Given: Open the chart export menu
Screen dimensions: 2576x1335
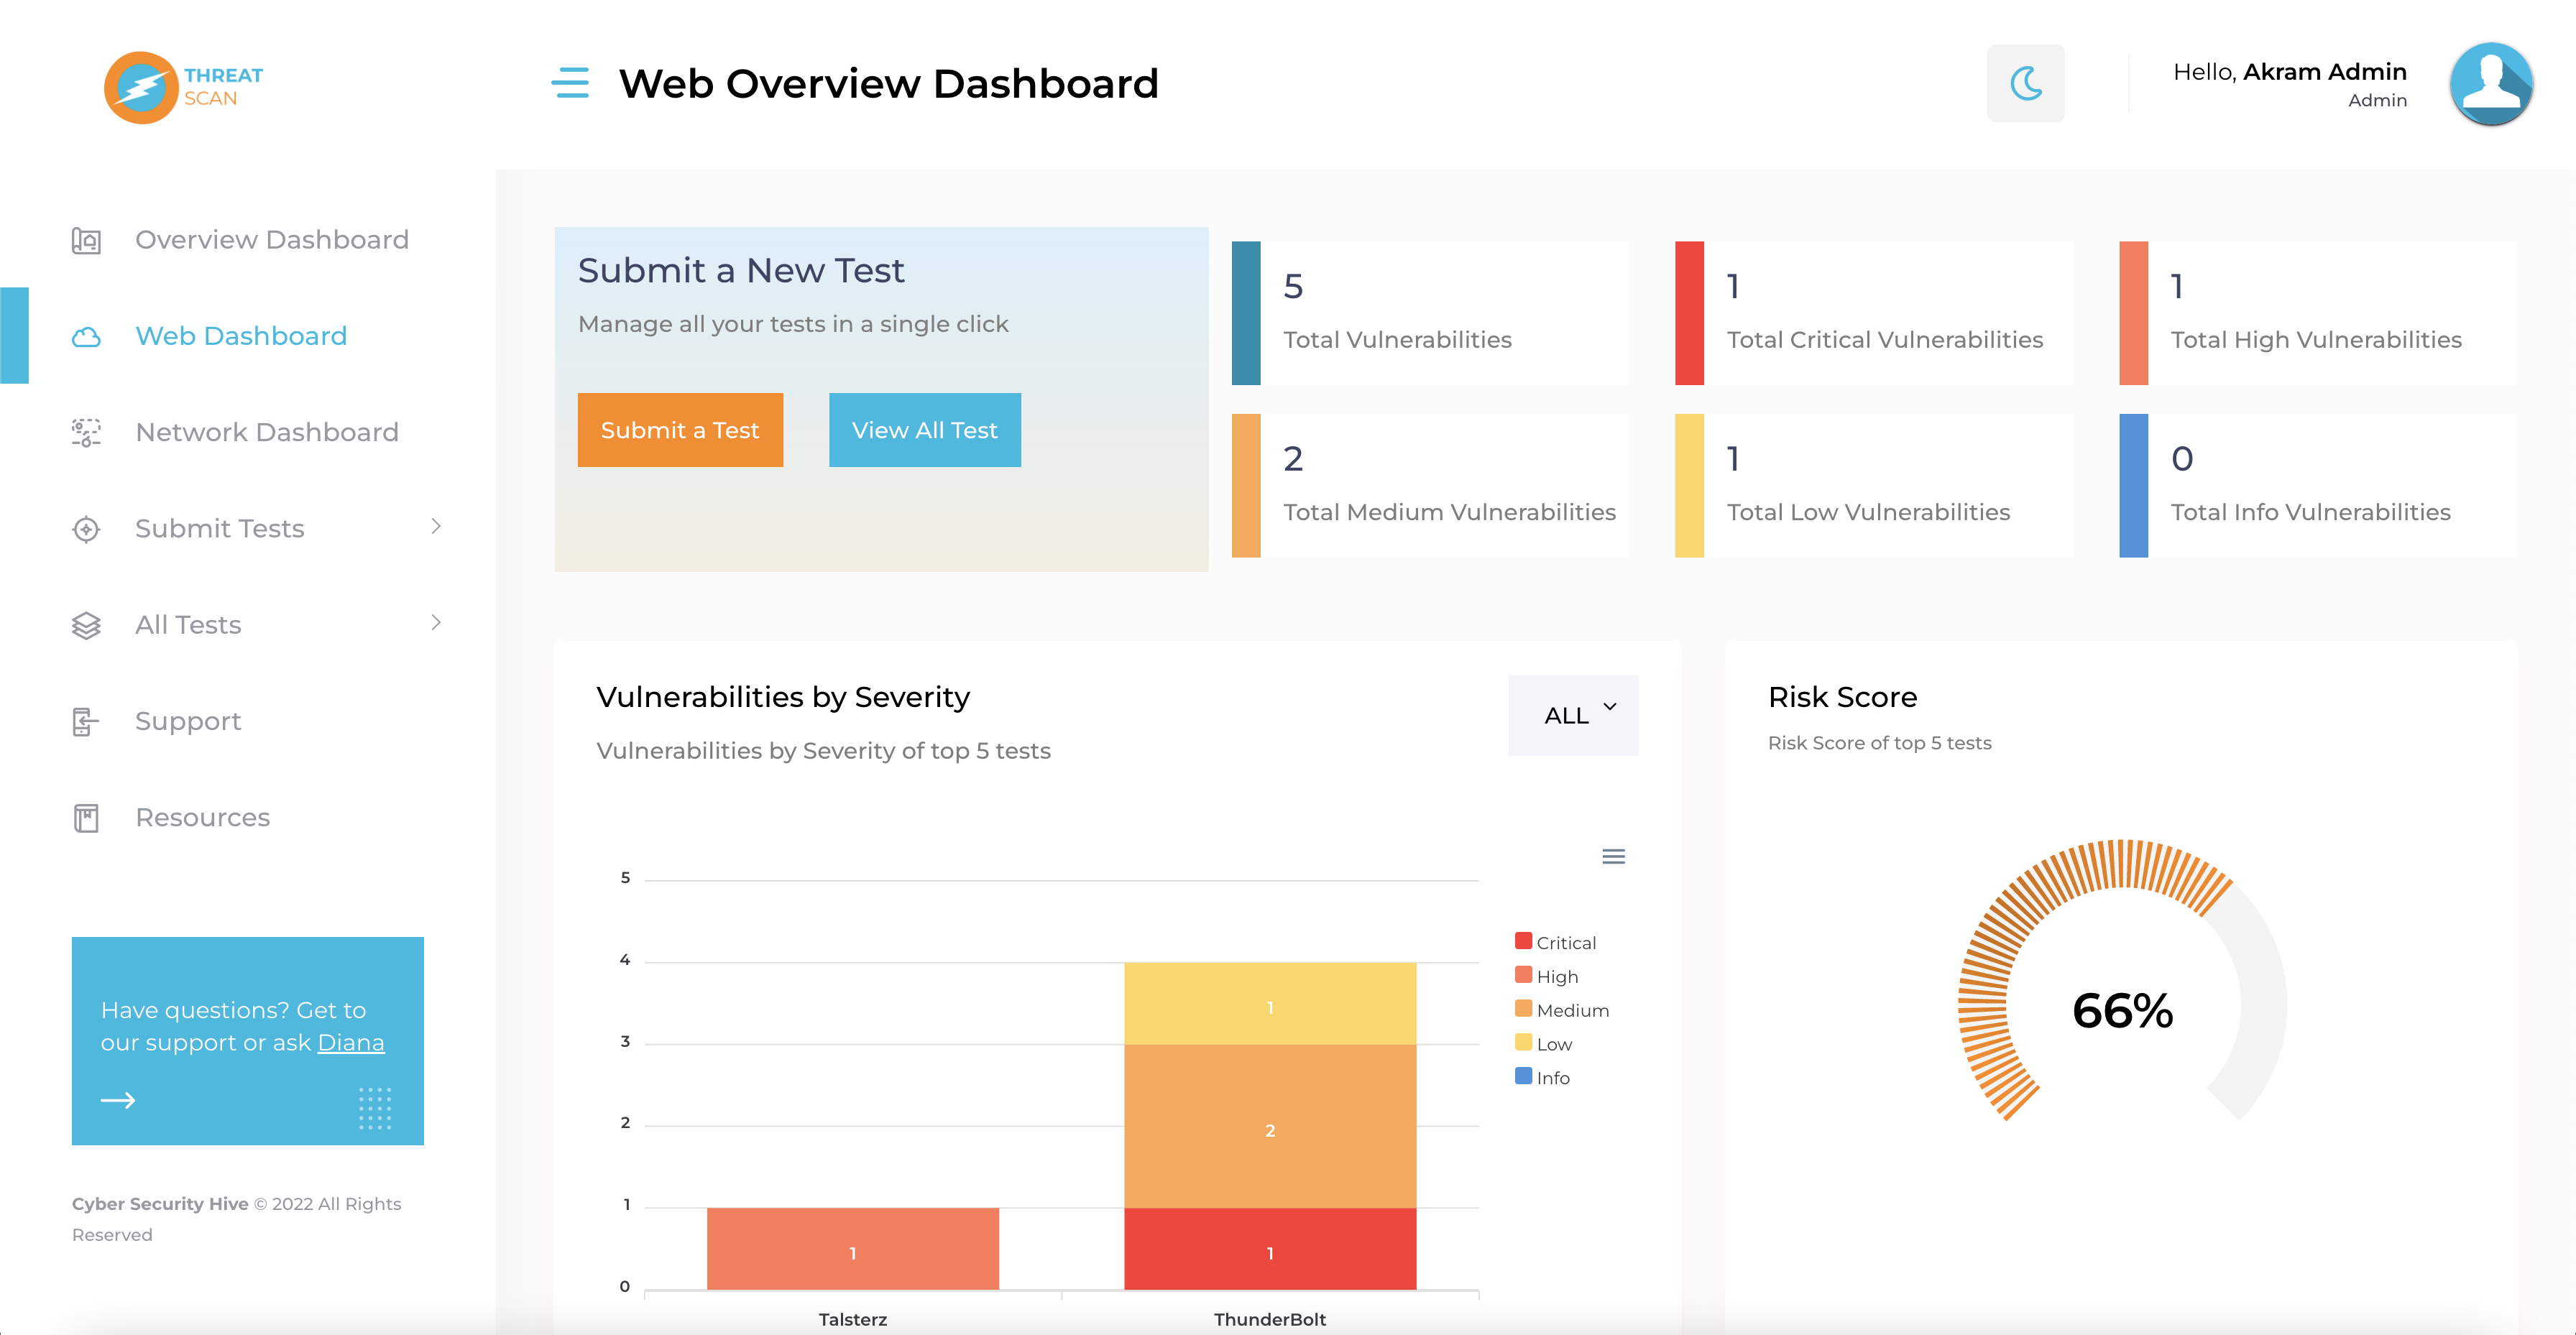Looking at the screenshot, I should [x=1613, y=856].
